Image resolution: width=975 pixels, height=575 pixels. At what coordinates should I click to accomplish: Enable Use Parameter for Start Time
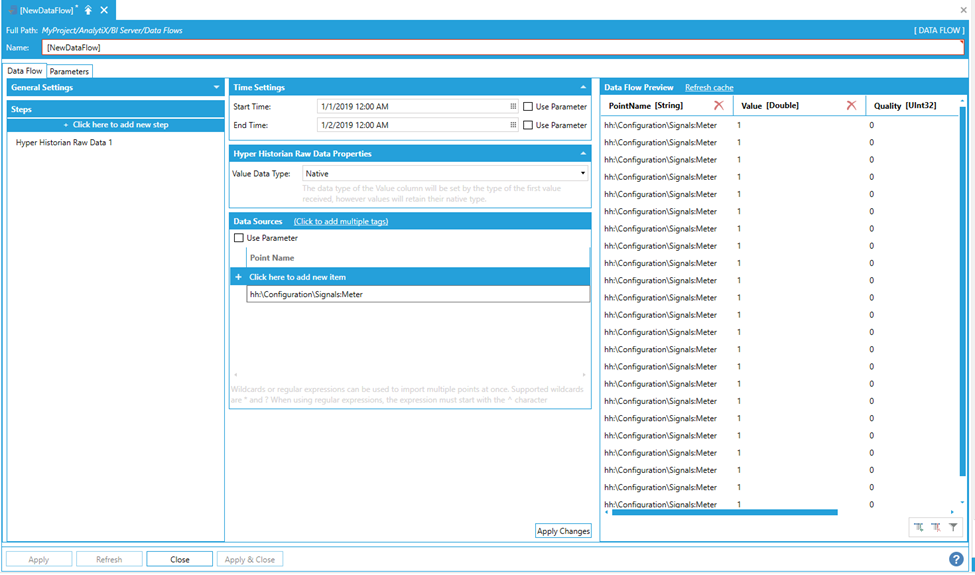[528, 107]
